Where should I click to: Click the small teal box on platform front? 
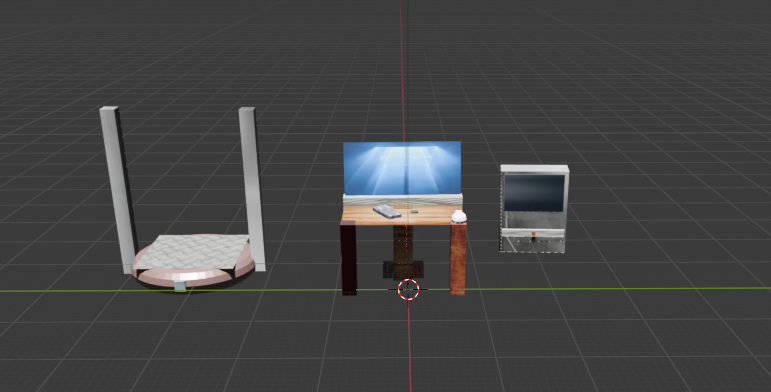180,286
